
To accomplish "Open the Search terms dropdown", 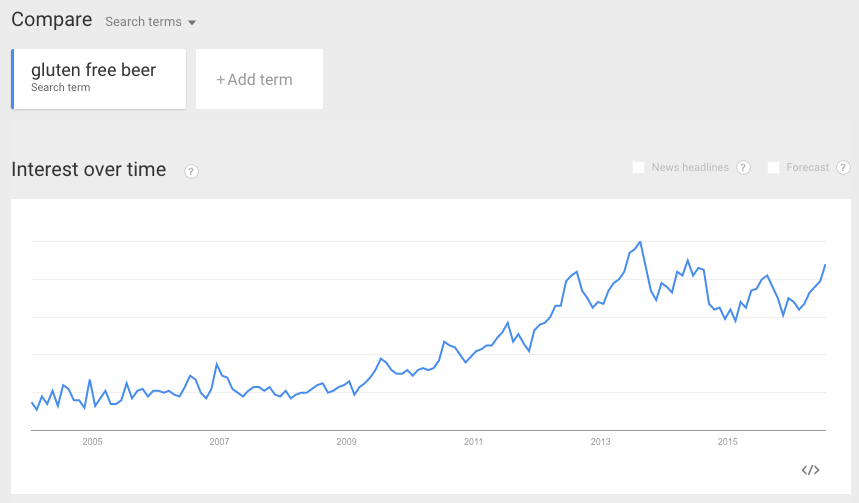I will pyautogui.click(x=150, y=22).
